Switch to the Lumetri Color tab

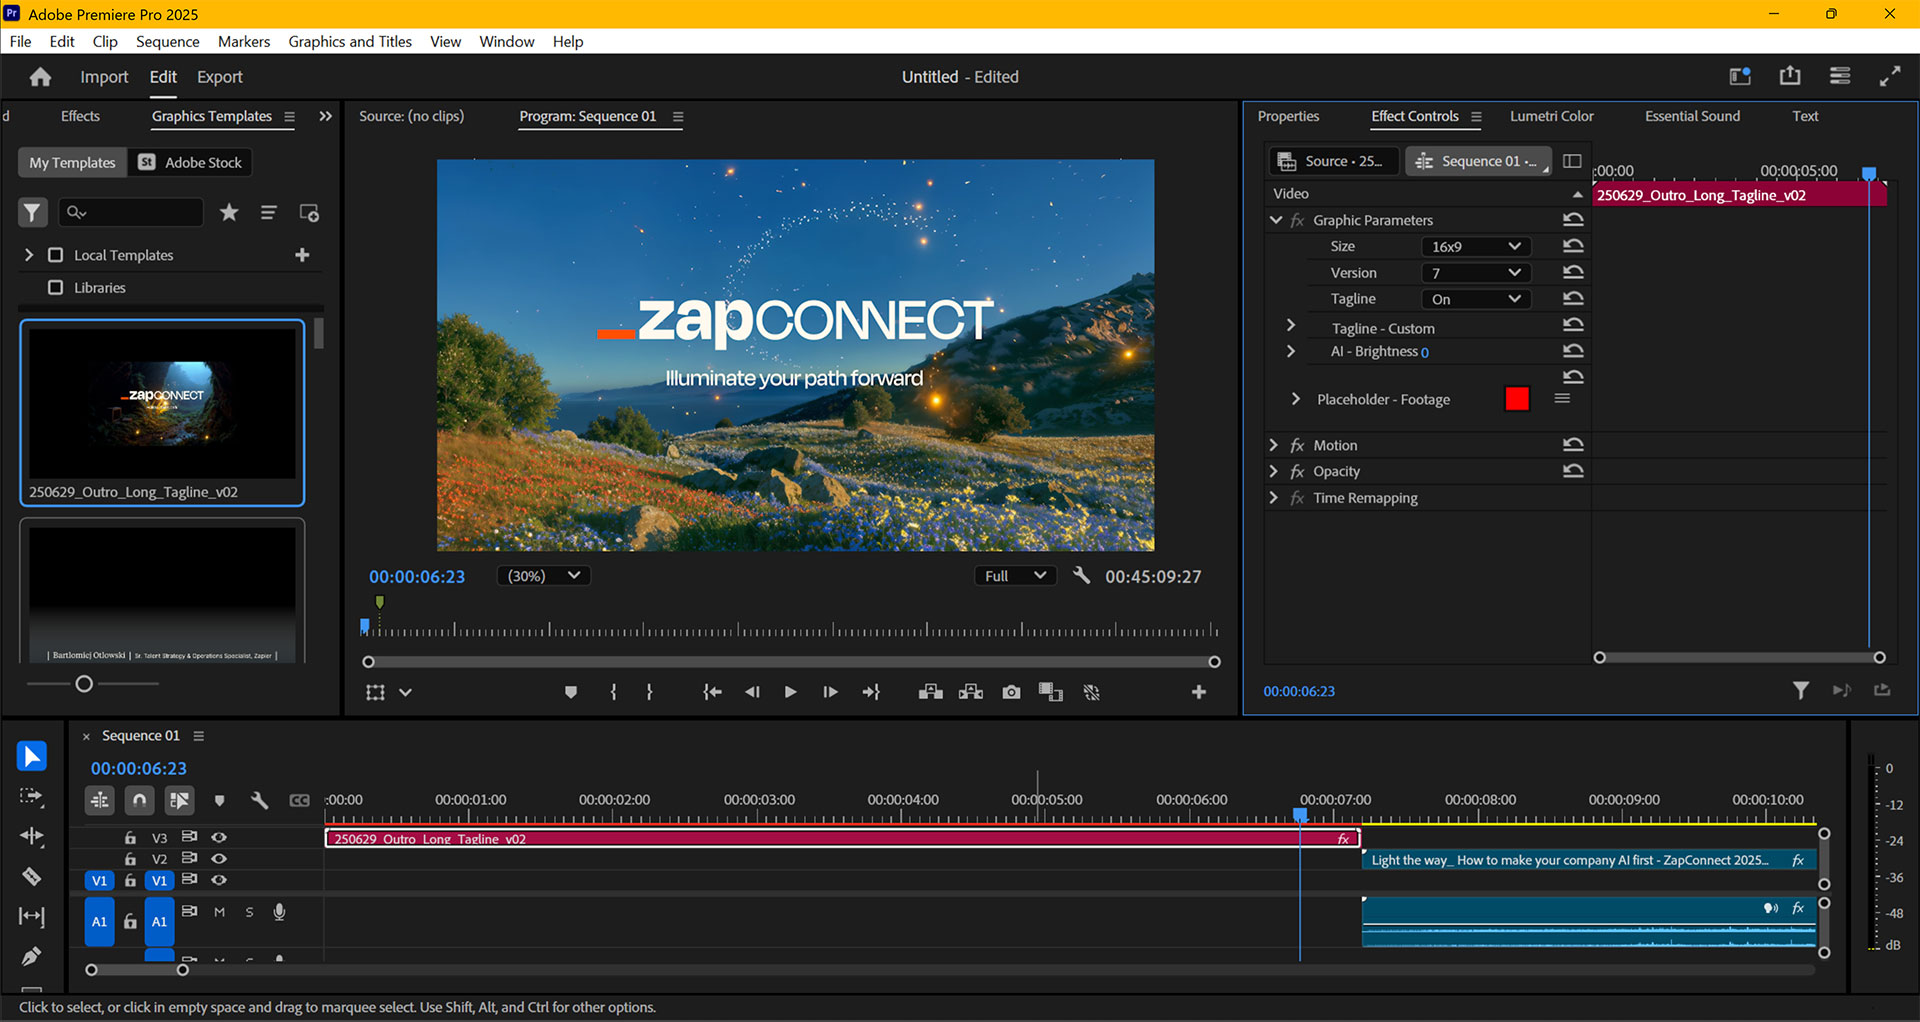pyautogui.click(x=1551, y=116)
